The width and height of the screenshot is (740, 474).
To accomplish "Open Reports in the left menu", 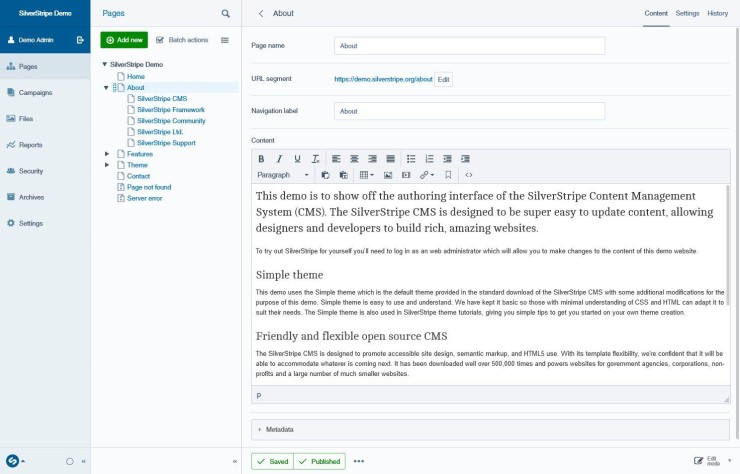I will (45, 145).
